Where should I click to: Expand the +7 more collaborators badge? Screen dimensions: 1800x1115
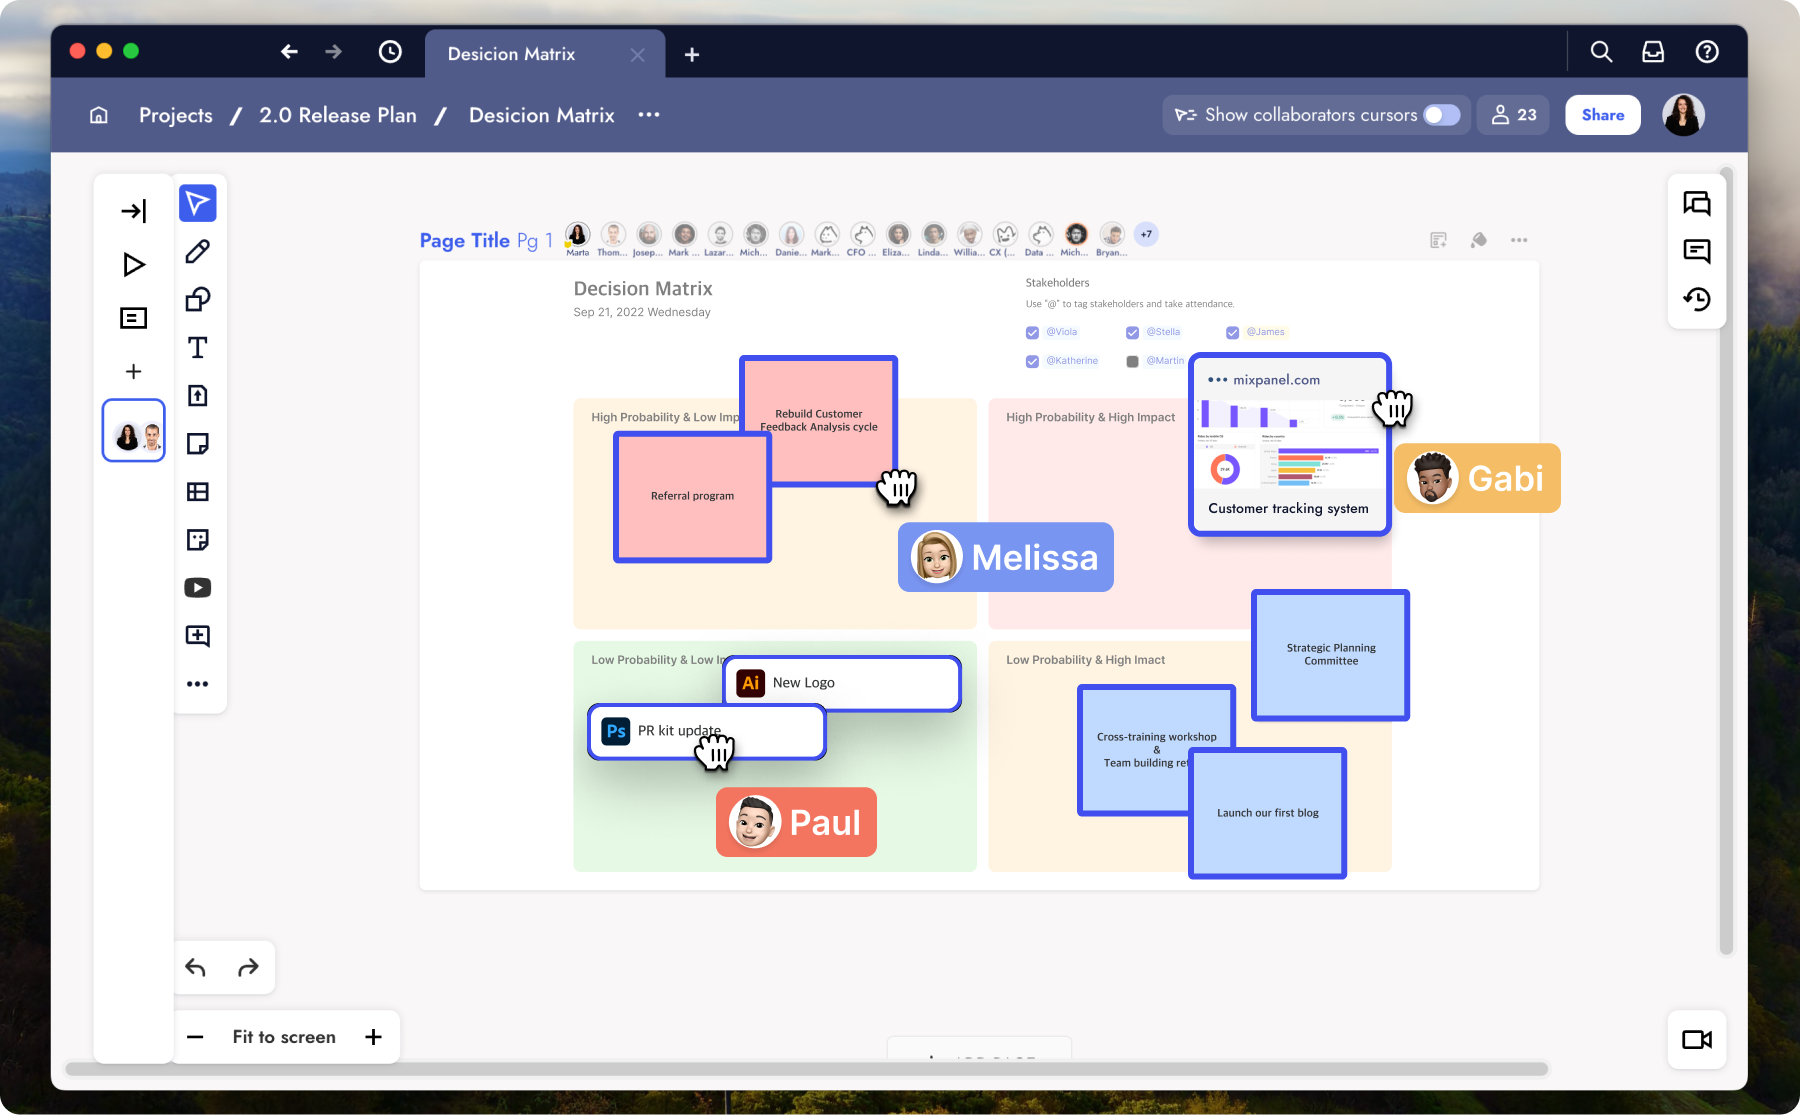click(1146, 234)
